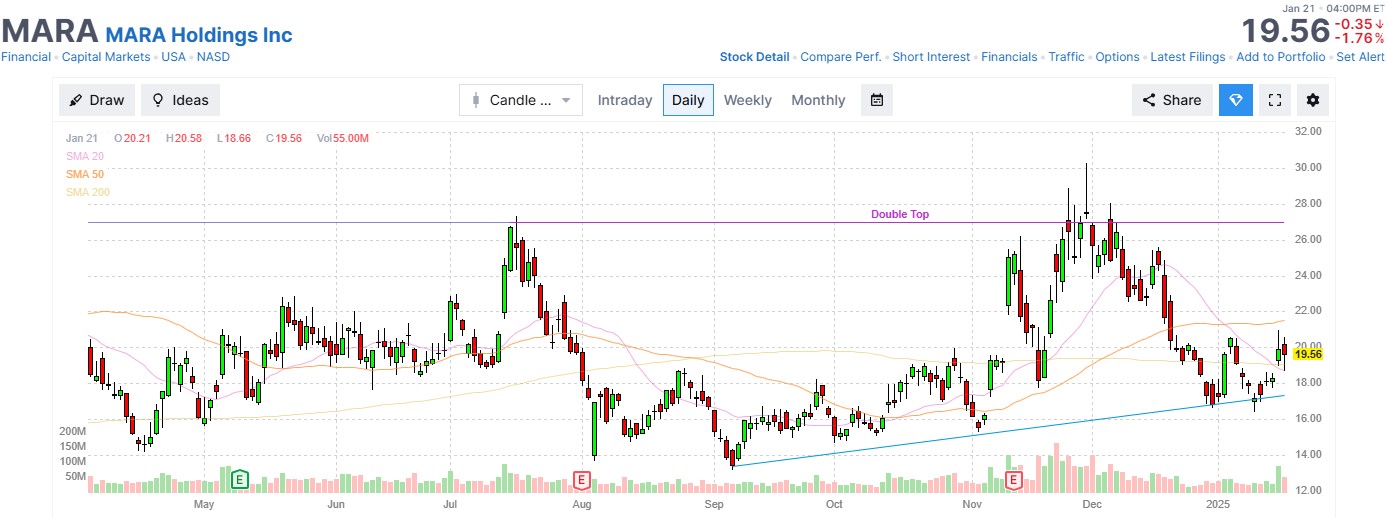Click the 19.56 last price in header
Viewport: 1387px width, 518px height.
[1285, 31]
